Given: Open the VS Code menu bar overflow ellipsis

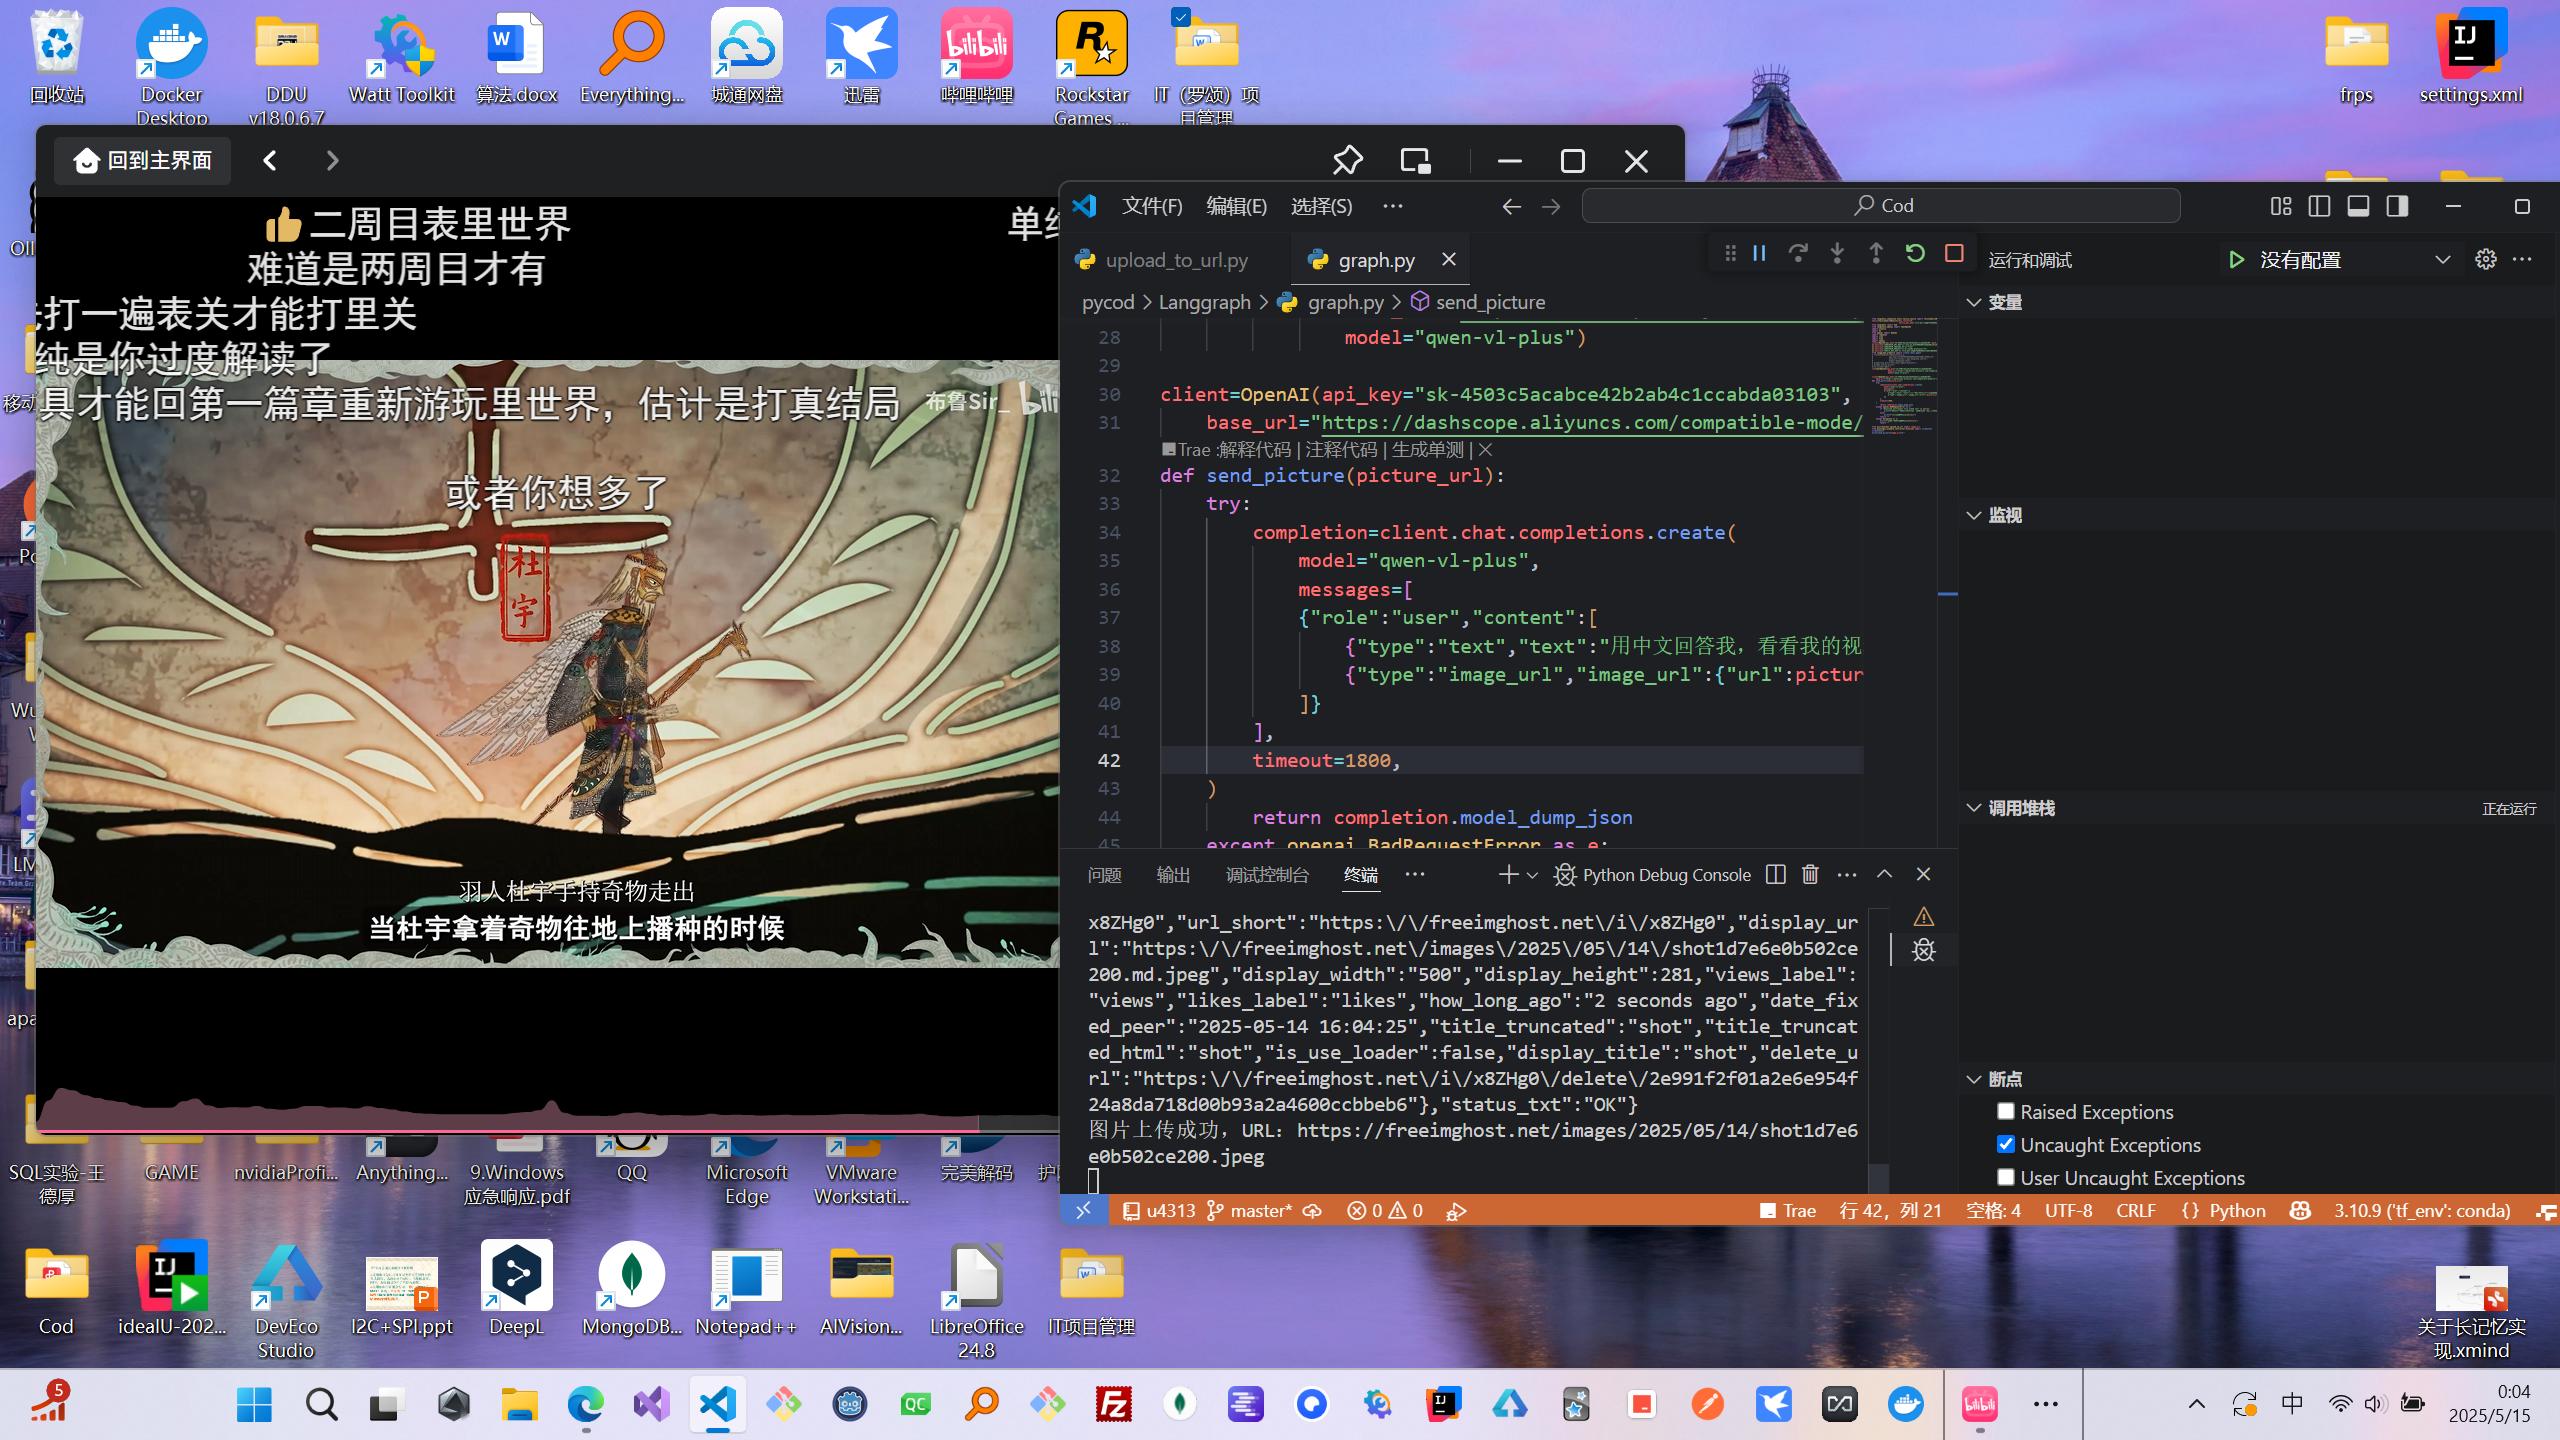Looking at the screenshot, I should pyautogui.click(x=1392, y=206).
